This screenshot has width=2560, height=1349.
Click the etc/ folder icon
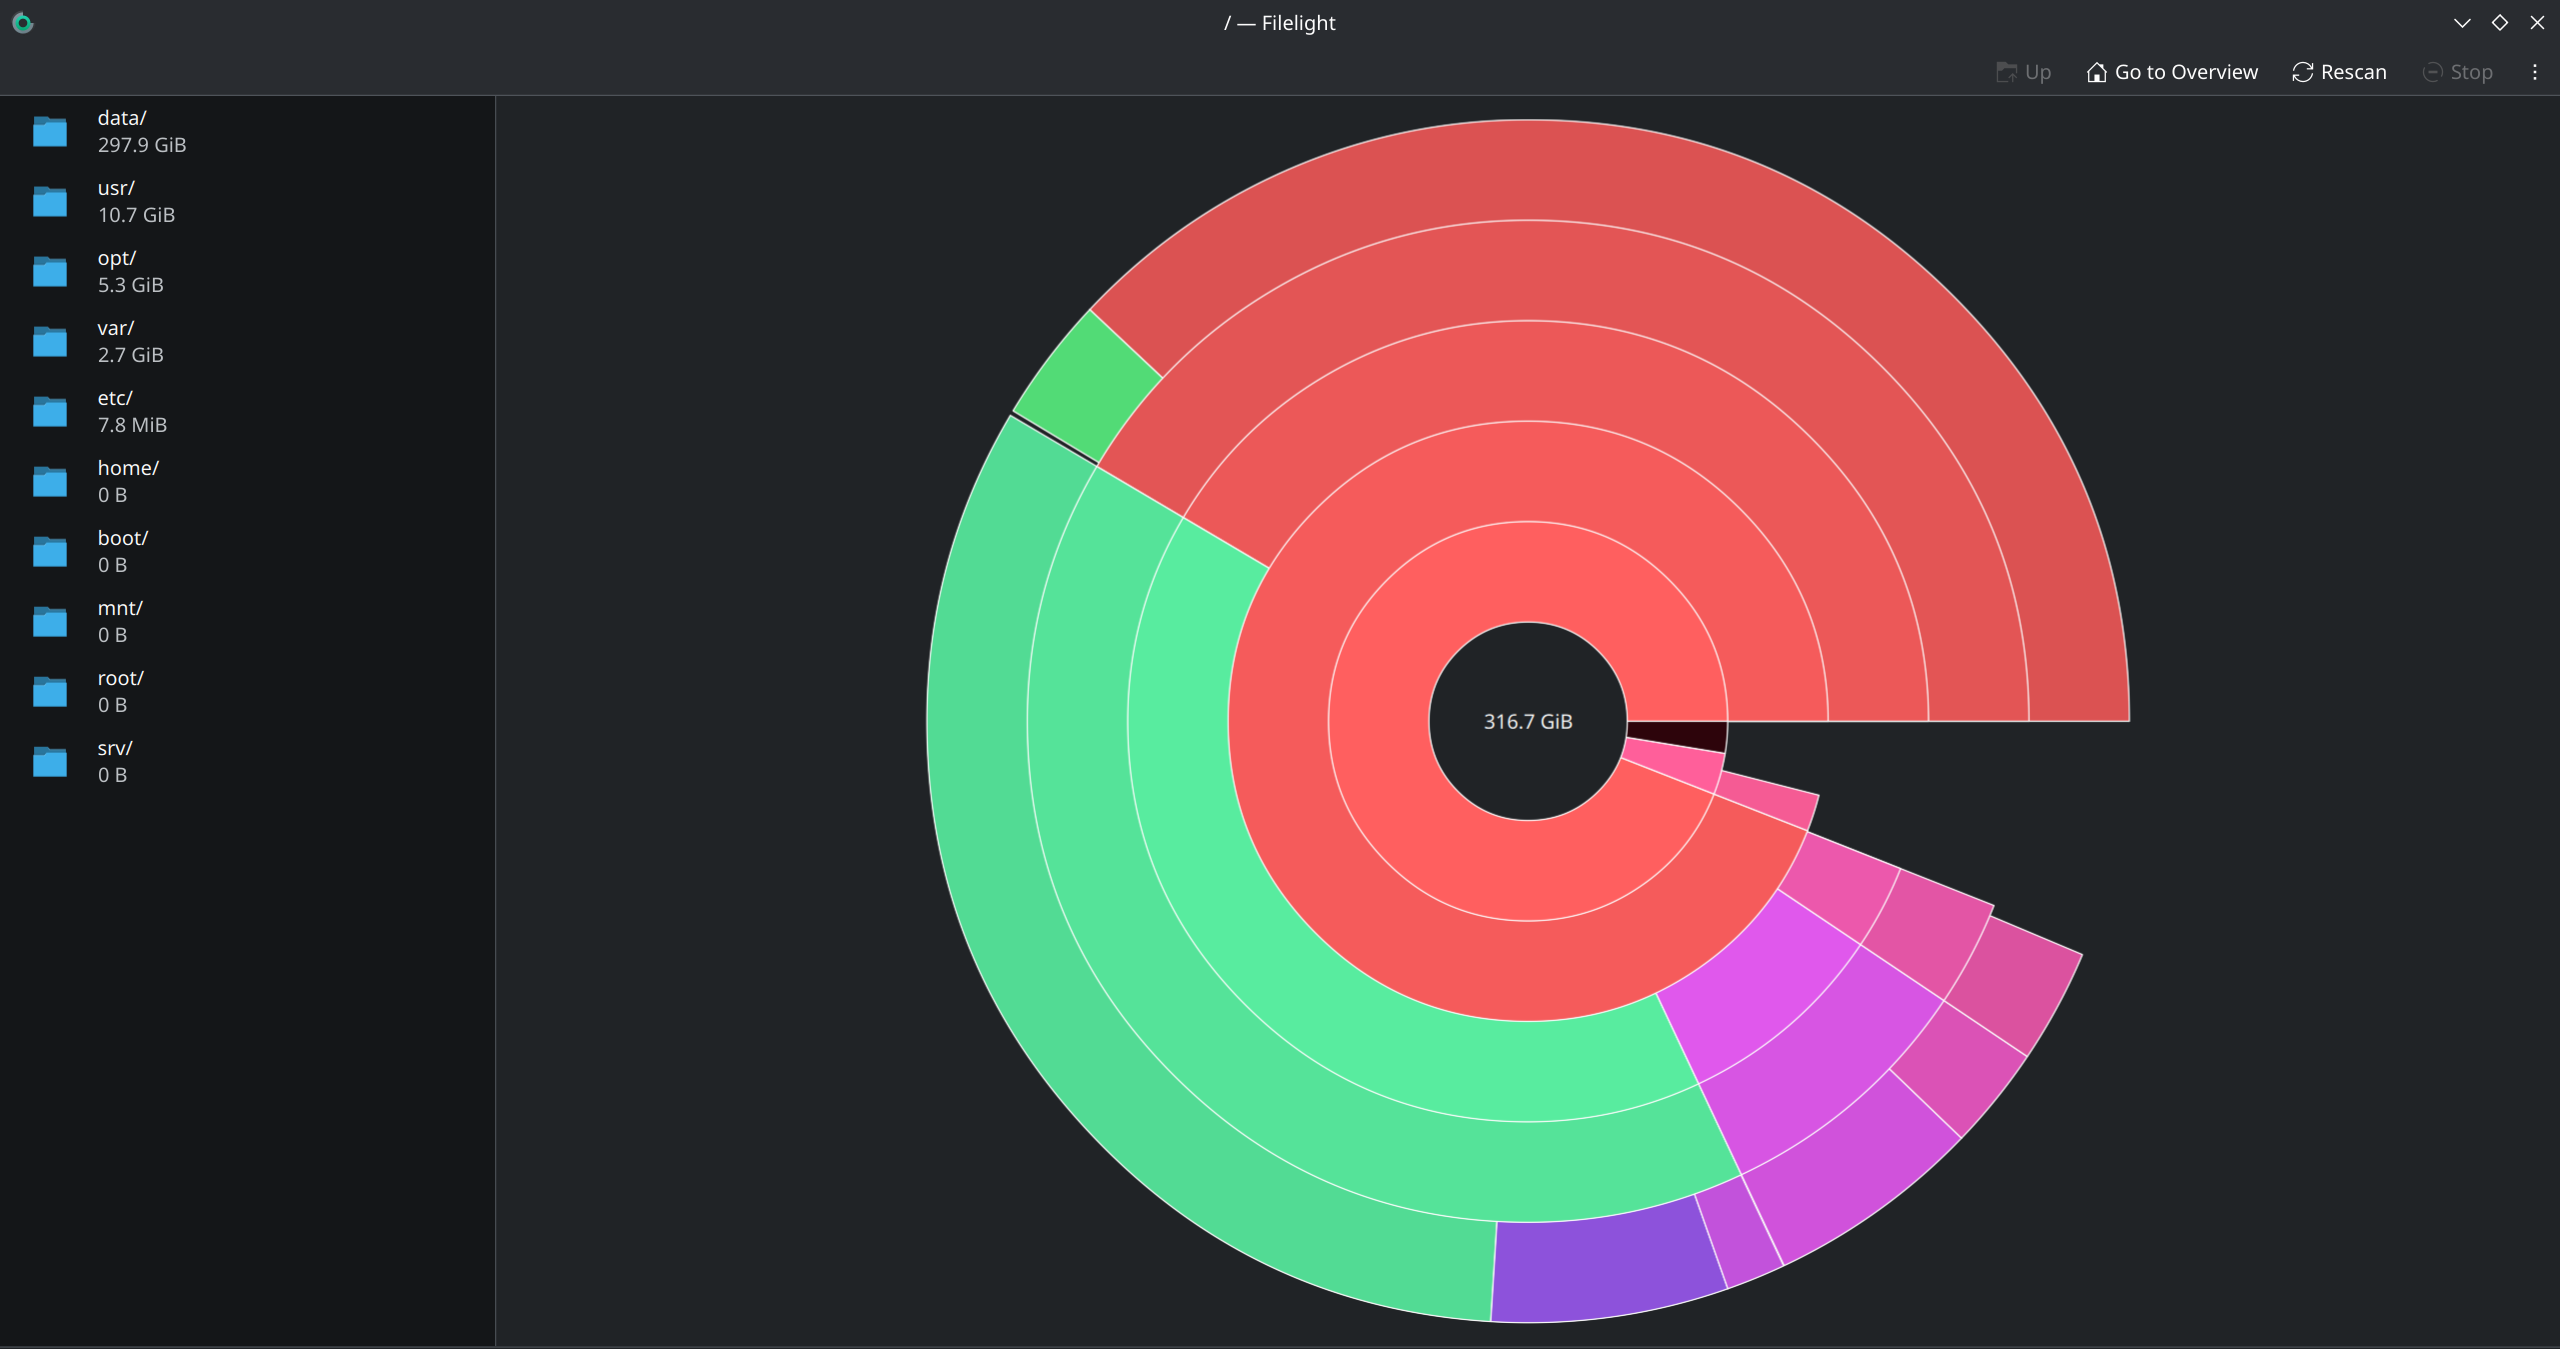[50, 411]
